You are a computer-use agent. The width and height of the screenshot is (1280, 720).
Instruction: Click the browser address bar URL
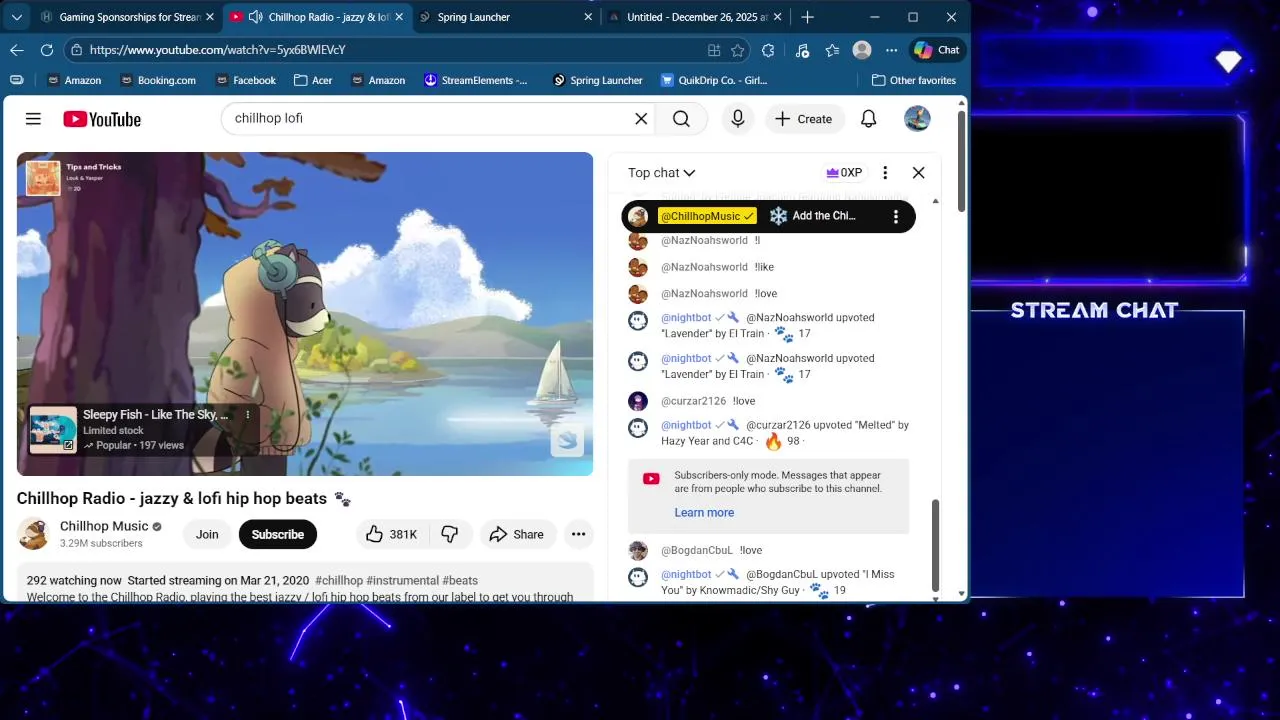click(217, 50)
